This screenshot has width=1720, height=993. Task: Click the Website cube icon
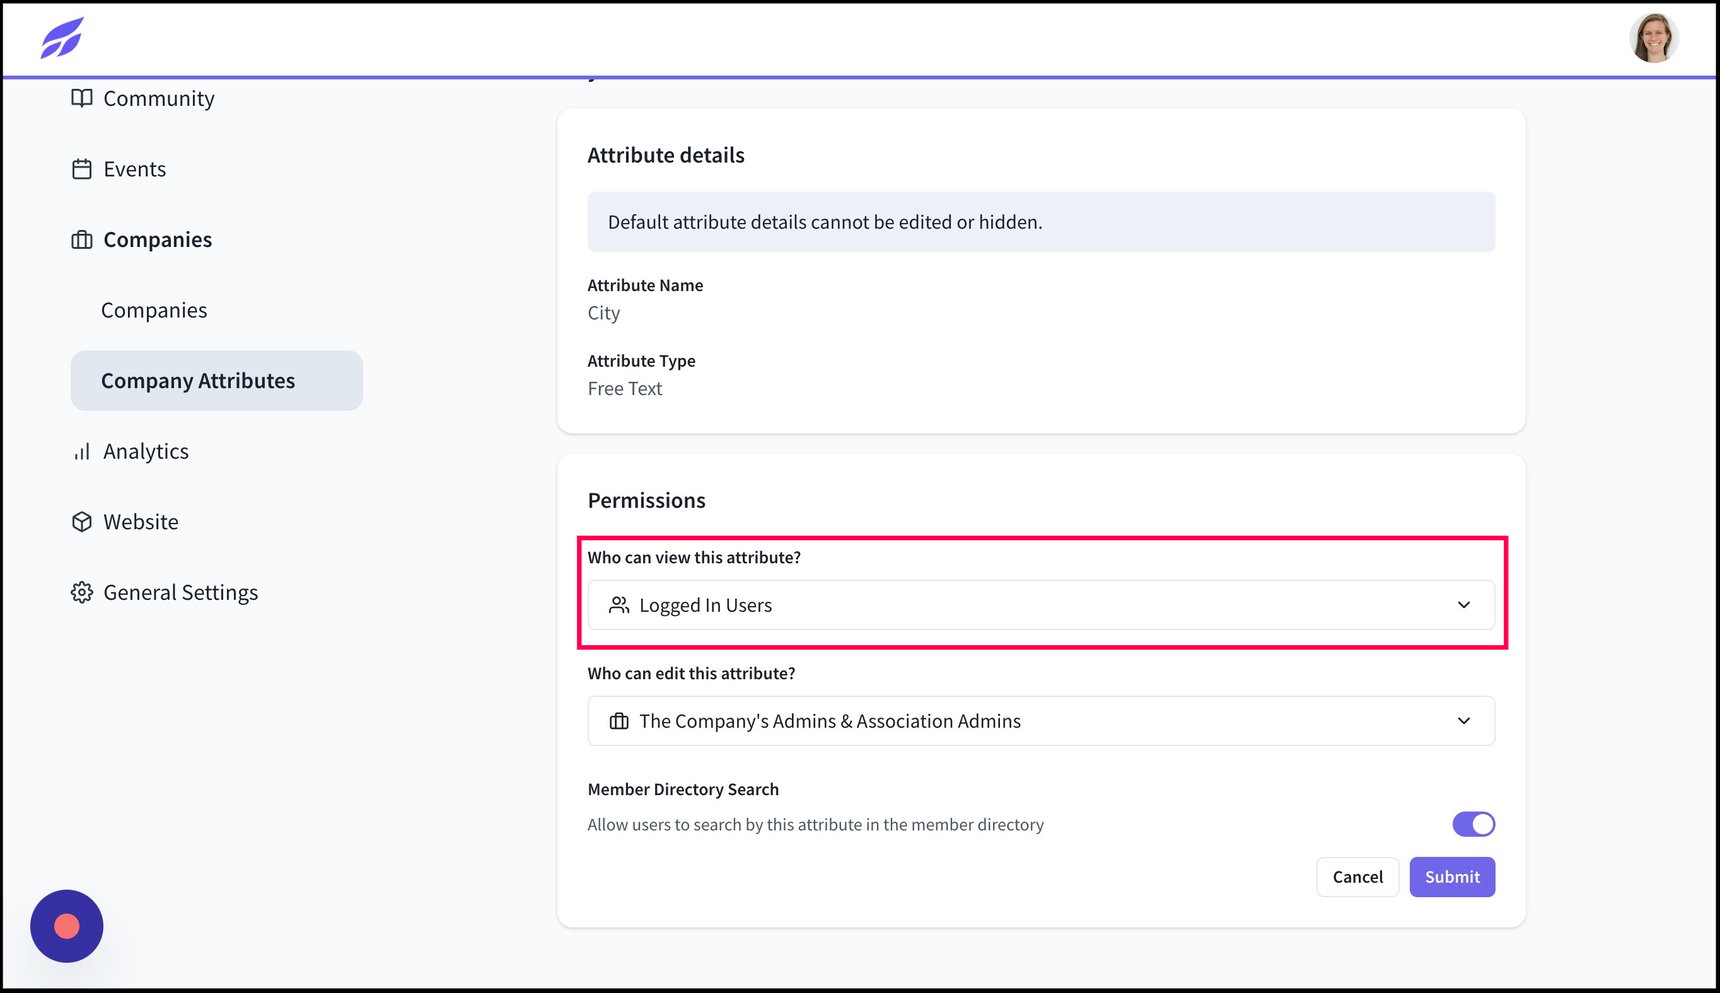point(82,522)
